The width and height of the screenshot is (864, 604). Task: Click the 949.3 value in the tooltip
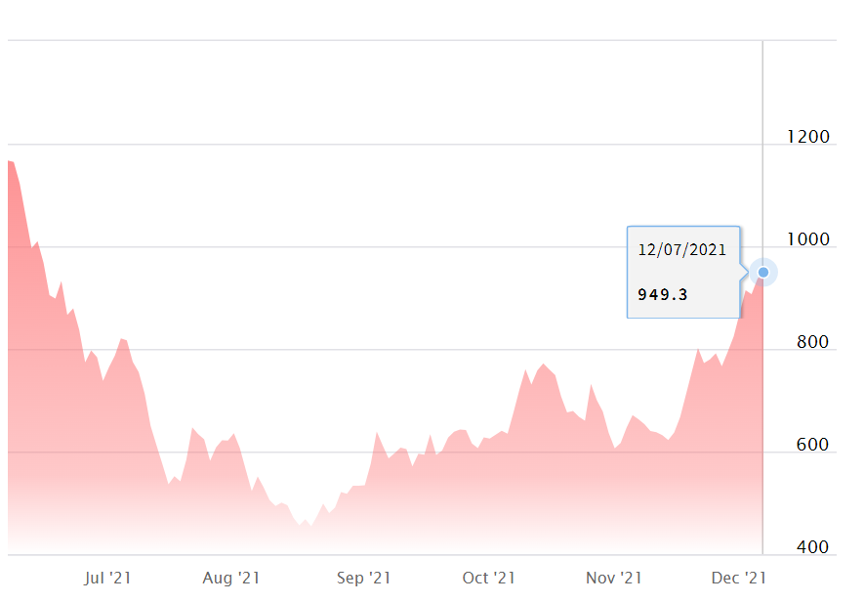tap(663, 295)
